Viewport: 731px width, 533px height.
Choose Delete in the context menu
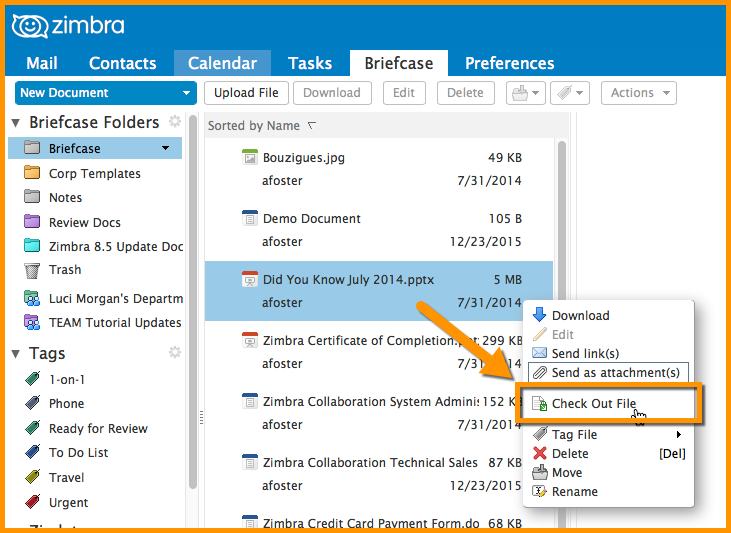(608, 453)
